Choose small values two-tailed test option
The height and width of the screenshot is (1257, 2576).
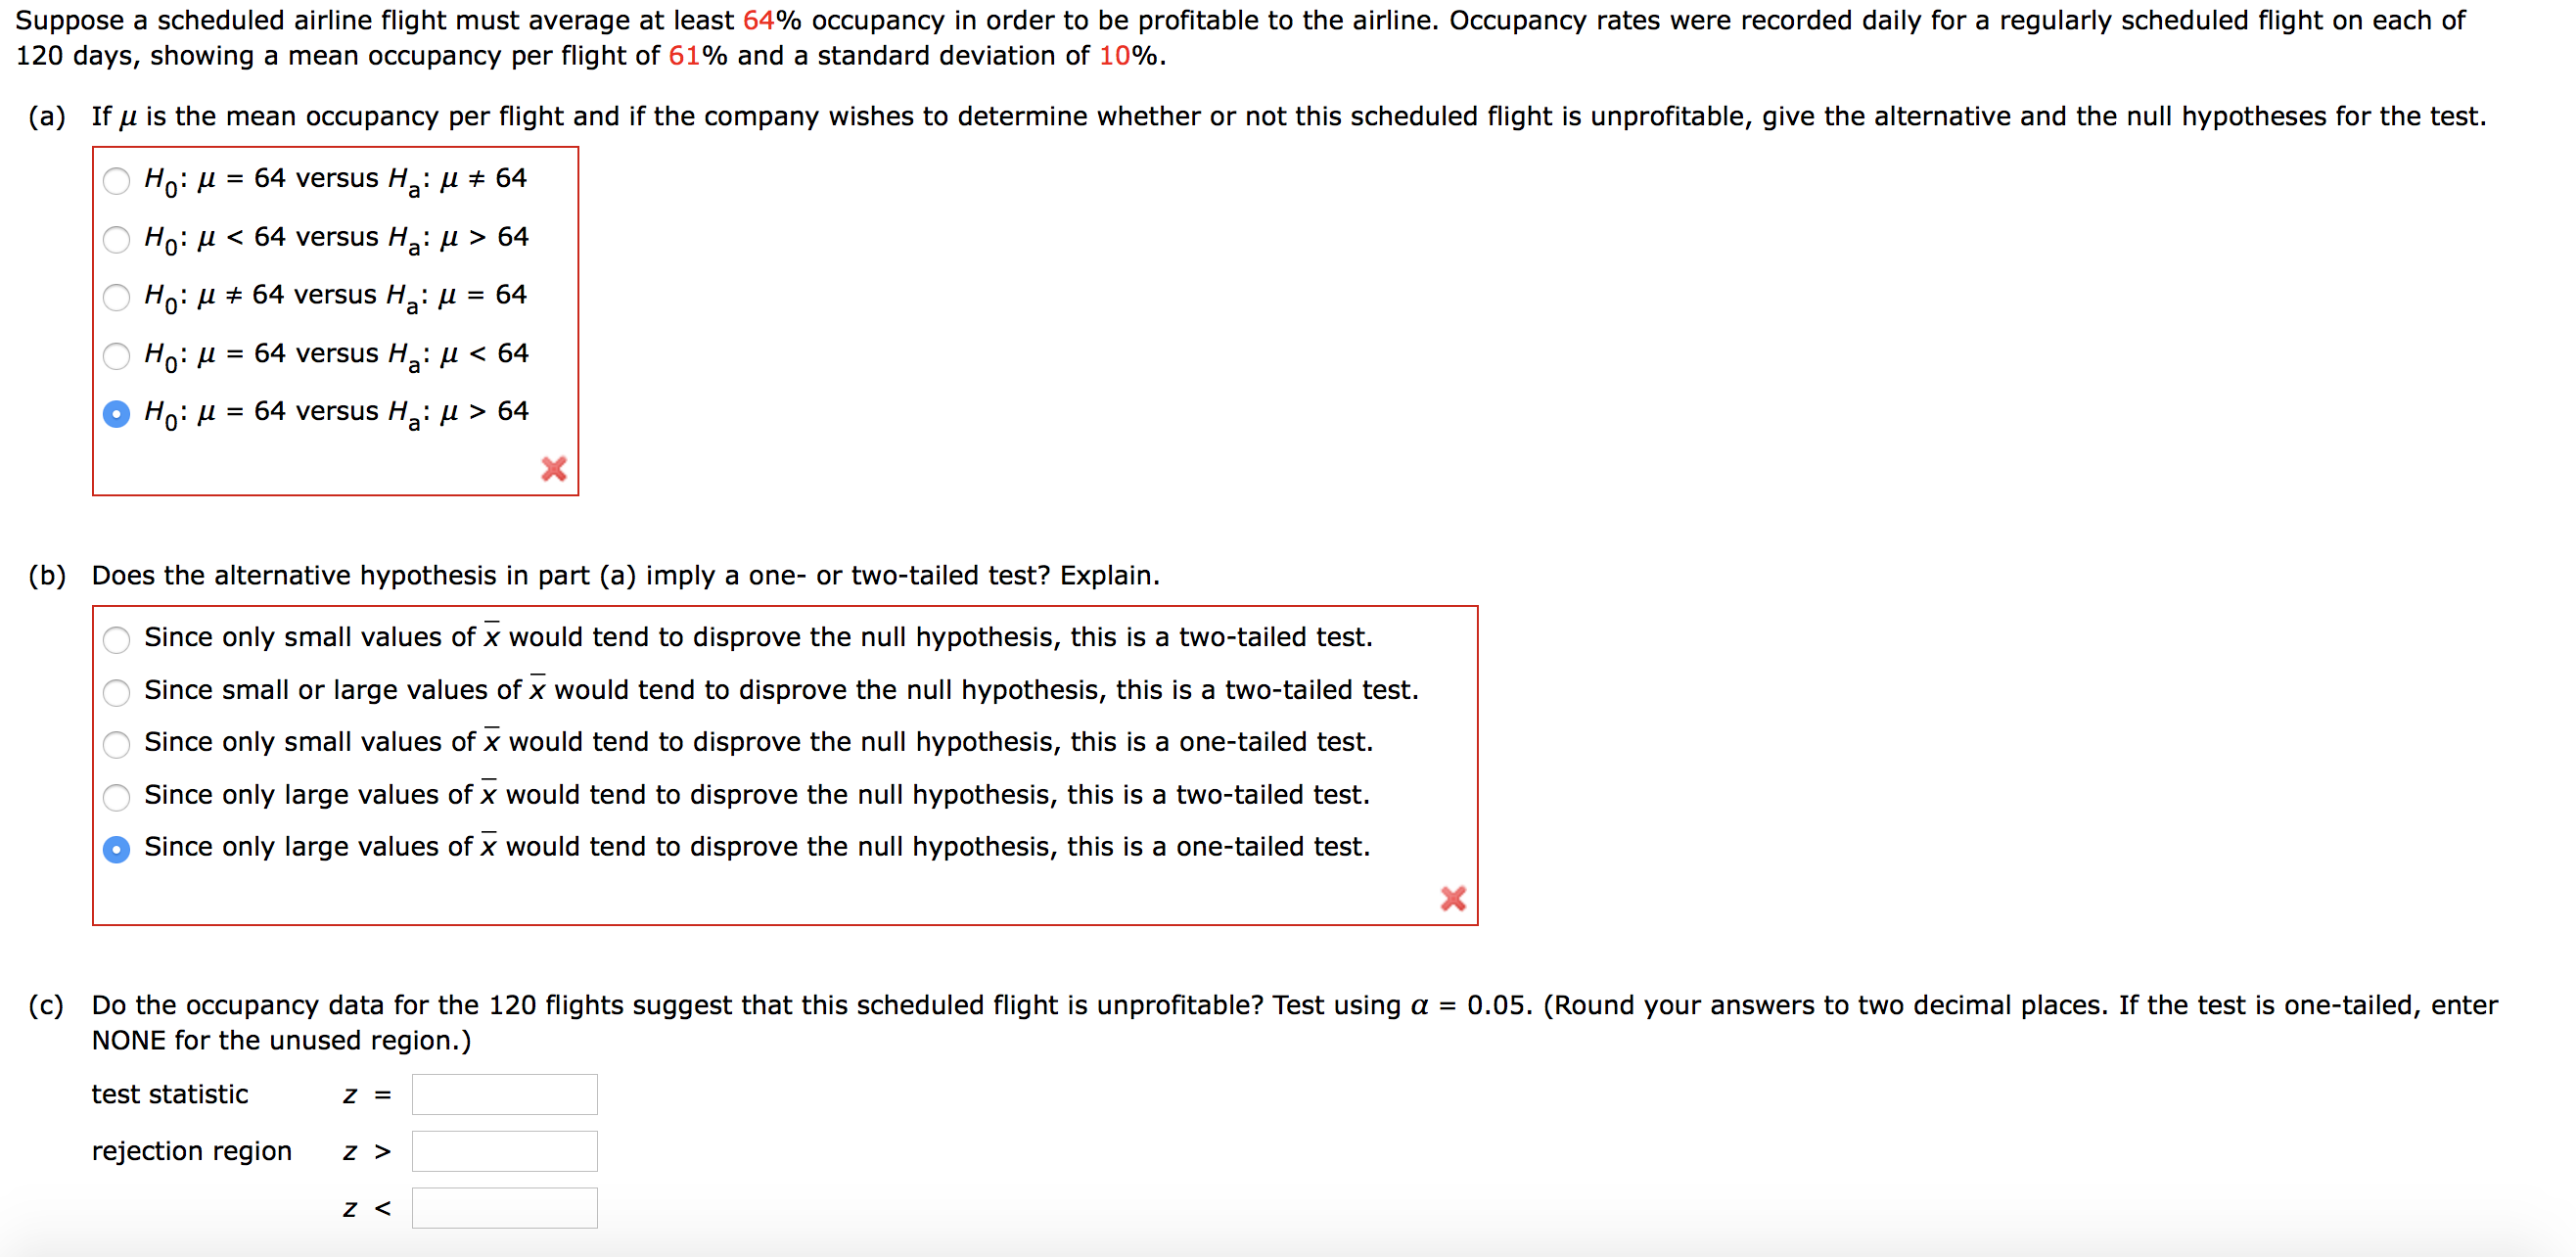[116, 640]
